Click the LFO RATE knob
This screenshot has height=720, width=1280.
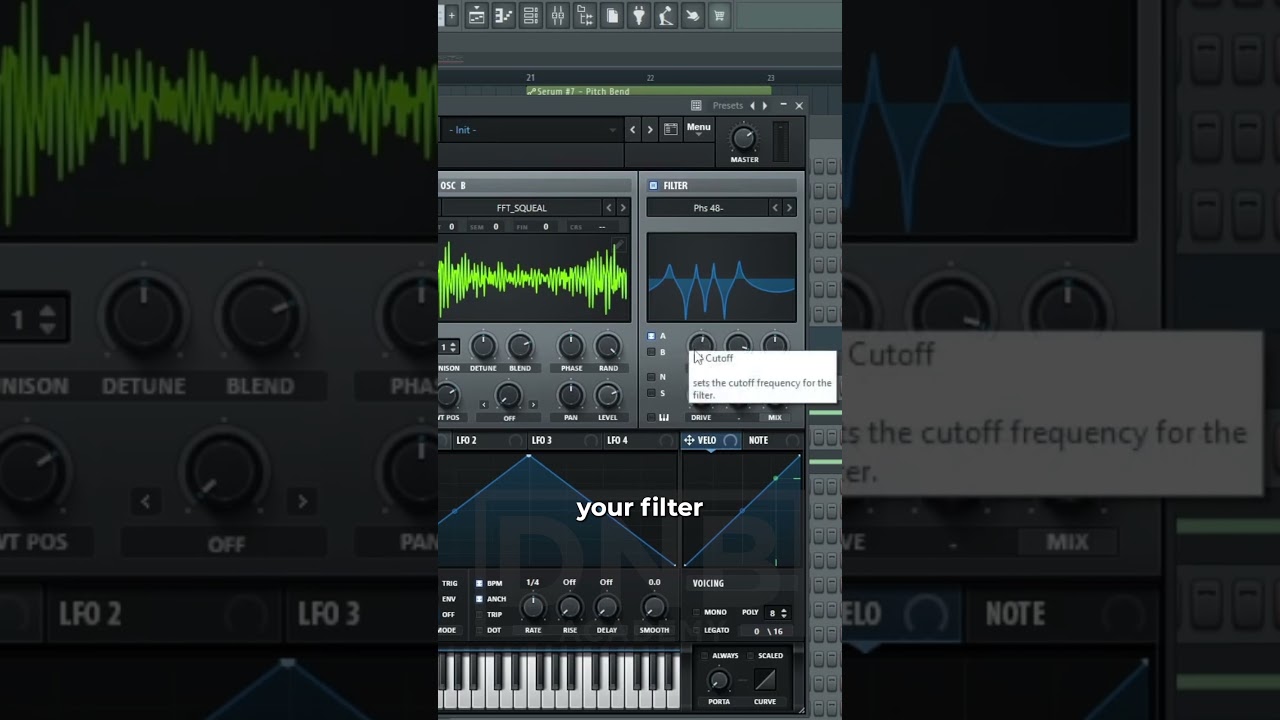tap(533, 607)
